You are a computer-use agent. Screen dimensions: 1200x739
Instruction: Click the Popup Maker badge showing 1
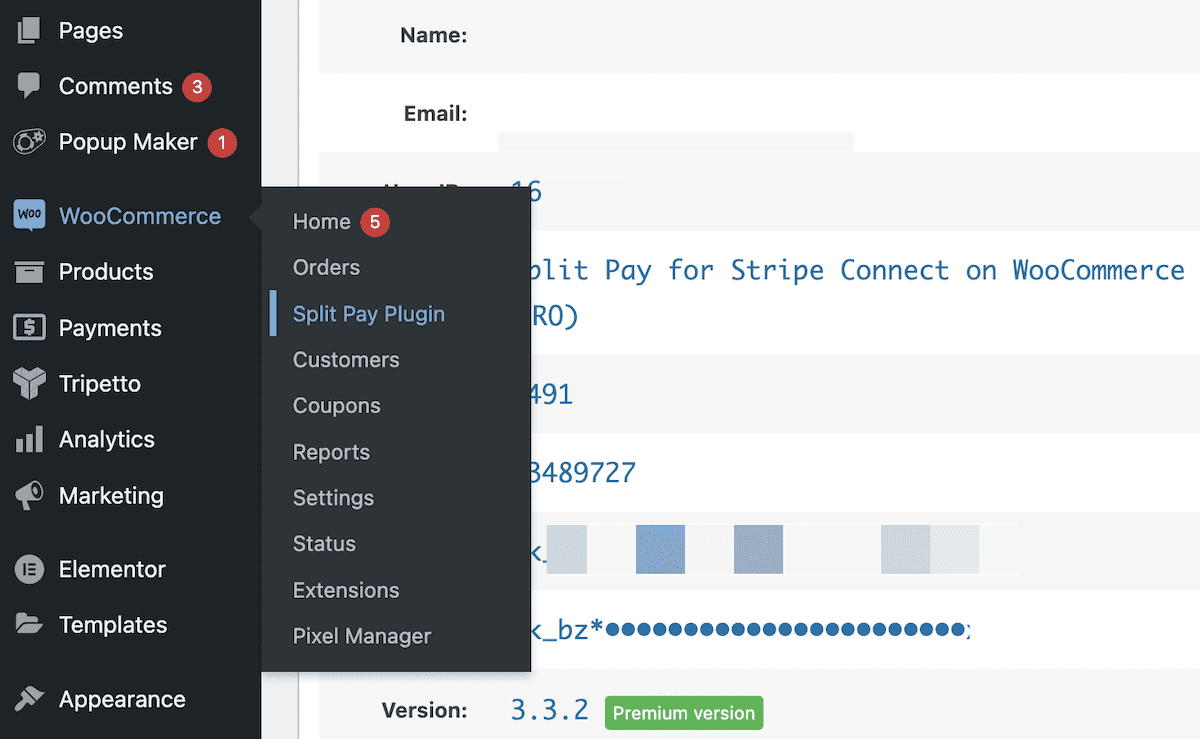point(222,143)
